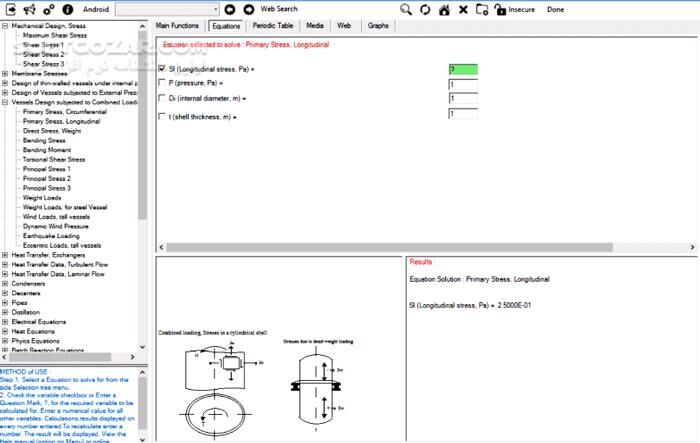The height and width of the screenshot is (443, 700).
Task: Click the horizontal scrollbar under the equation panel
Action: coord(420,245)
